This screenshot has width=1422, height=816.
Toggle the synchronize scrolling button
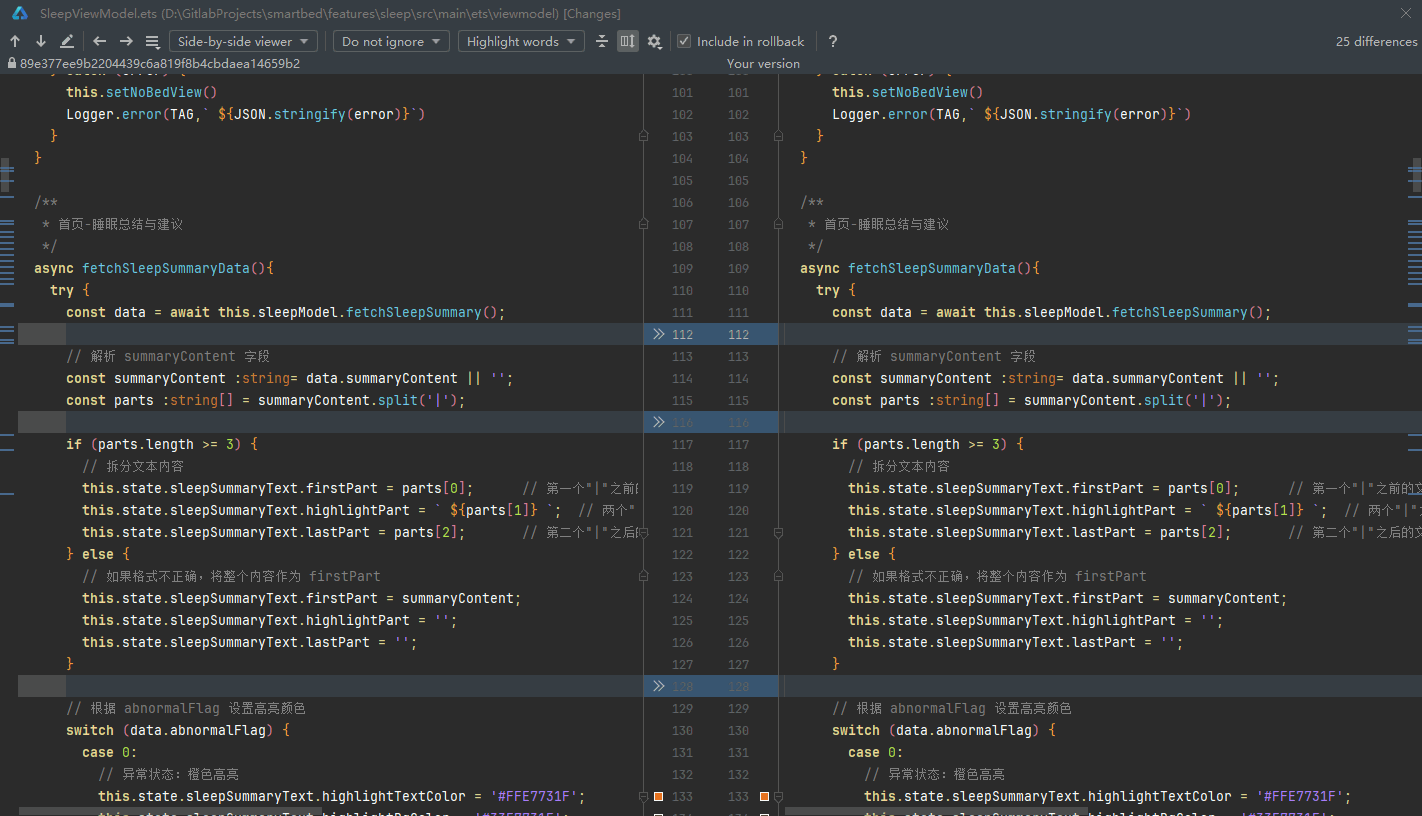(627, 41)
